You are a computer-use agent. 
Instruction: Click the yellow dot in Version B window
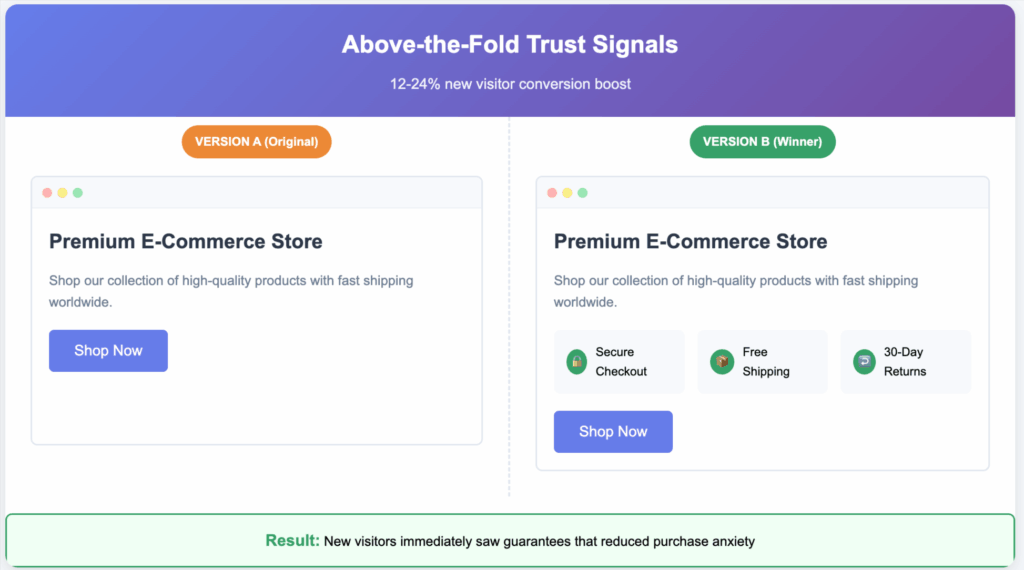567,193
